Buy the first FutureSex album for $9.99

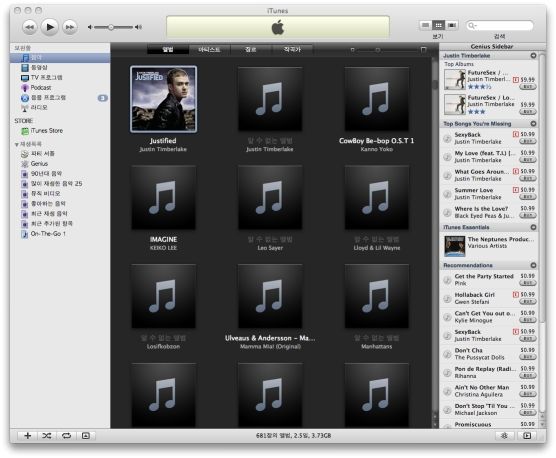pyautogui.click(x=528, y=87)
